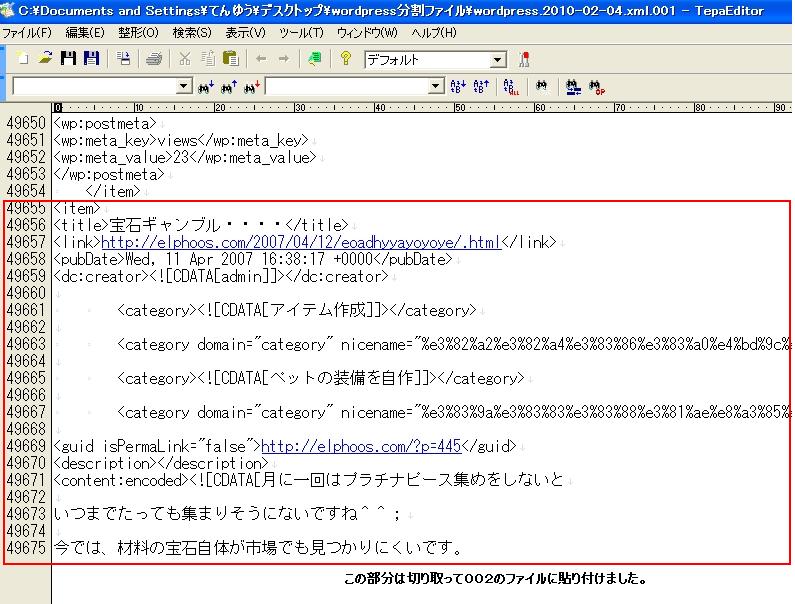Viewport: 795px width, 604px height.
Task: Click line number 49655 in the gutter
Action: point(26,208)
